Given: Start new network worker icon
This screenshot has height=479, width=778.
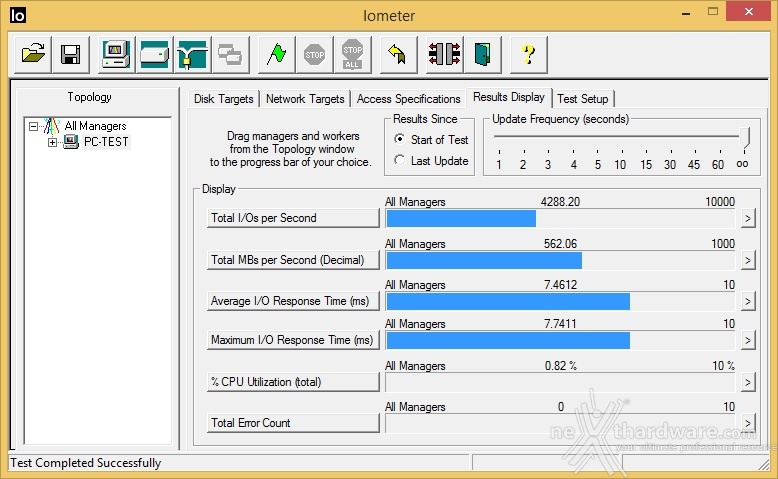Looking at the screenshot, I should (193, 54).
